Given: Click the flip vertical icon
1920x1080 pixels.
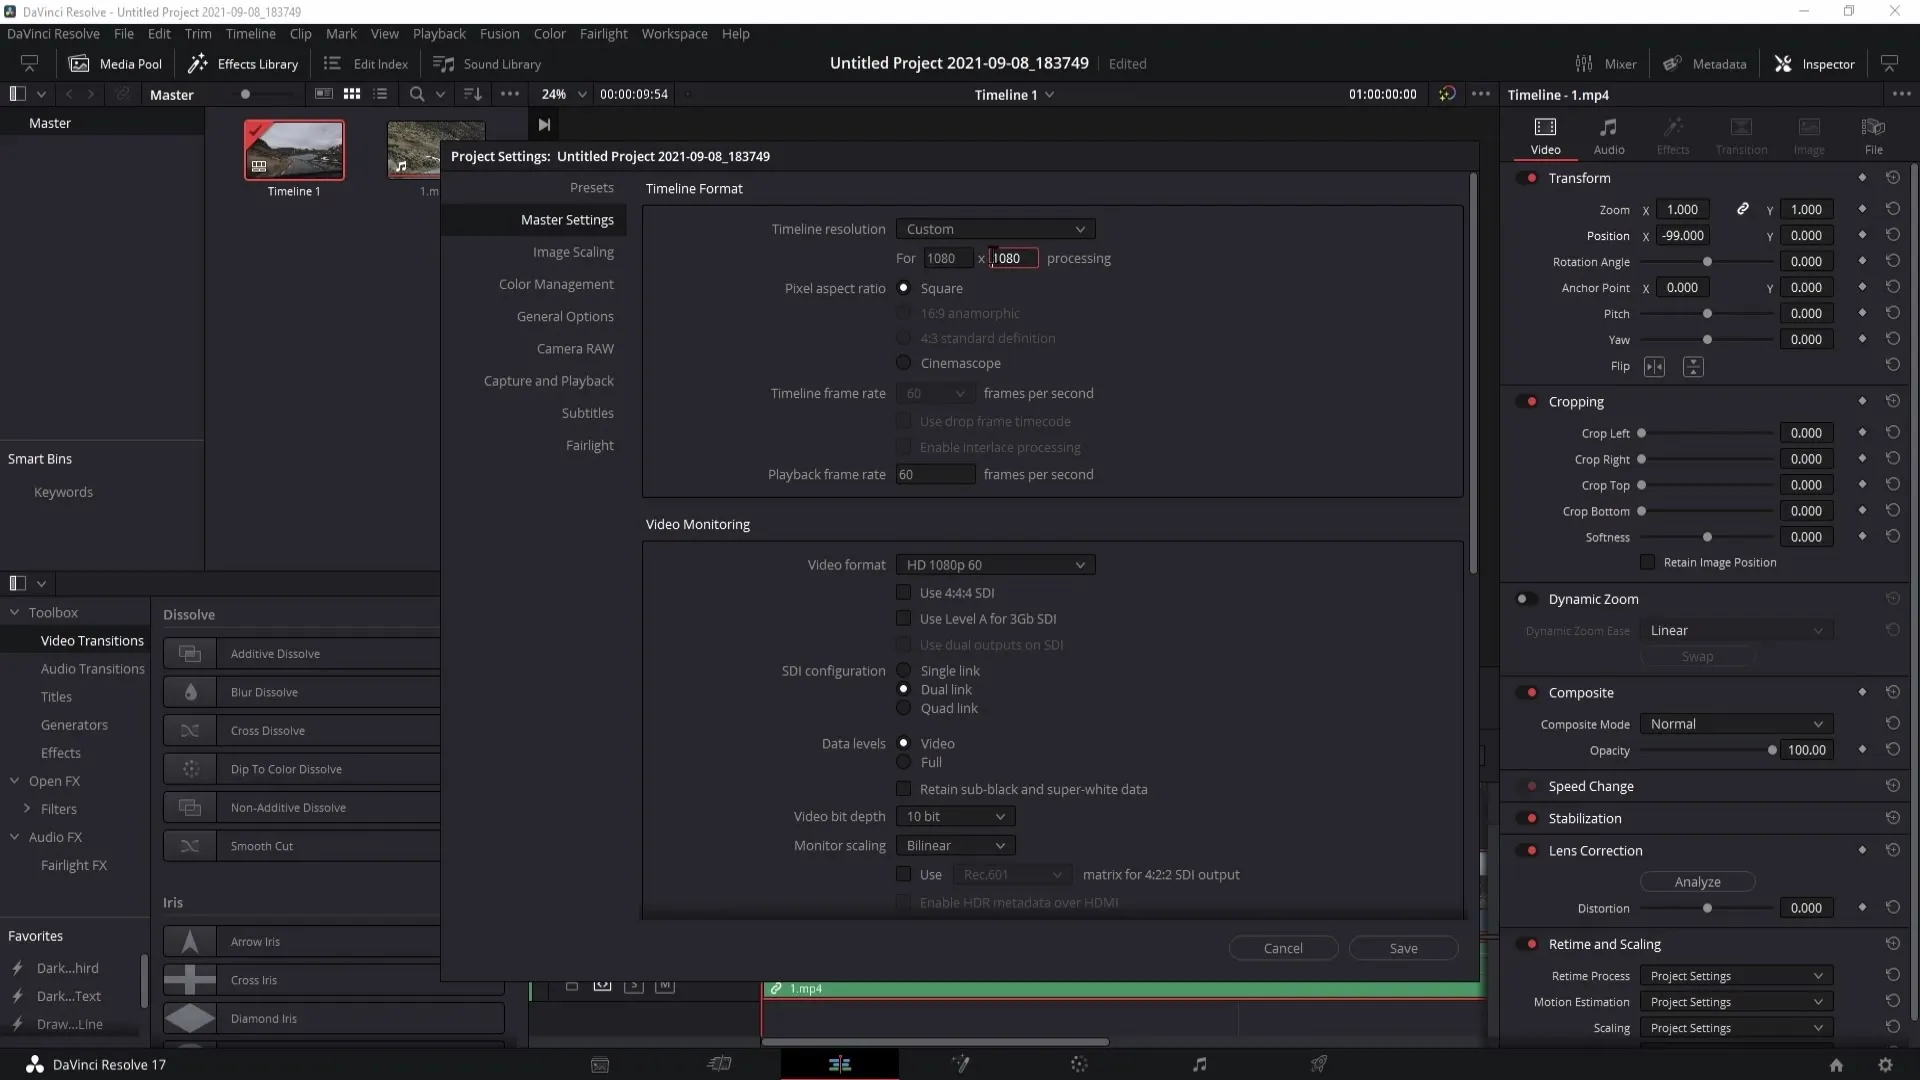Looking at the screenshot, I should coord(1693,367).
